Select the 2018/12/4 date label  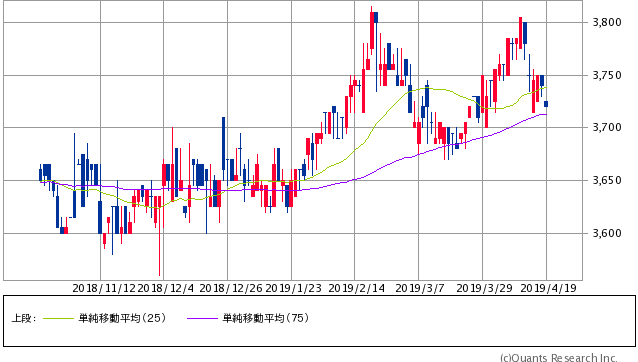point(166,288)
